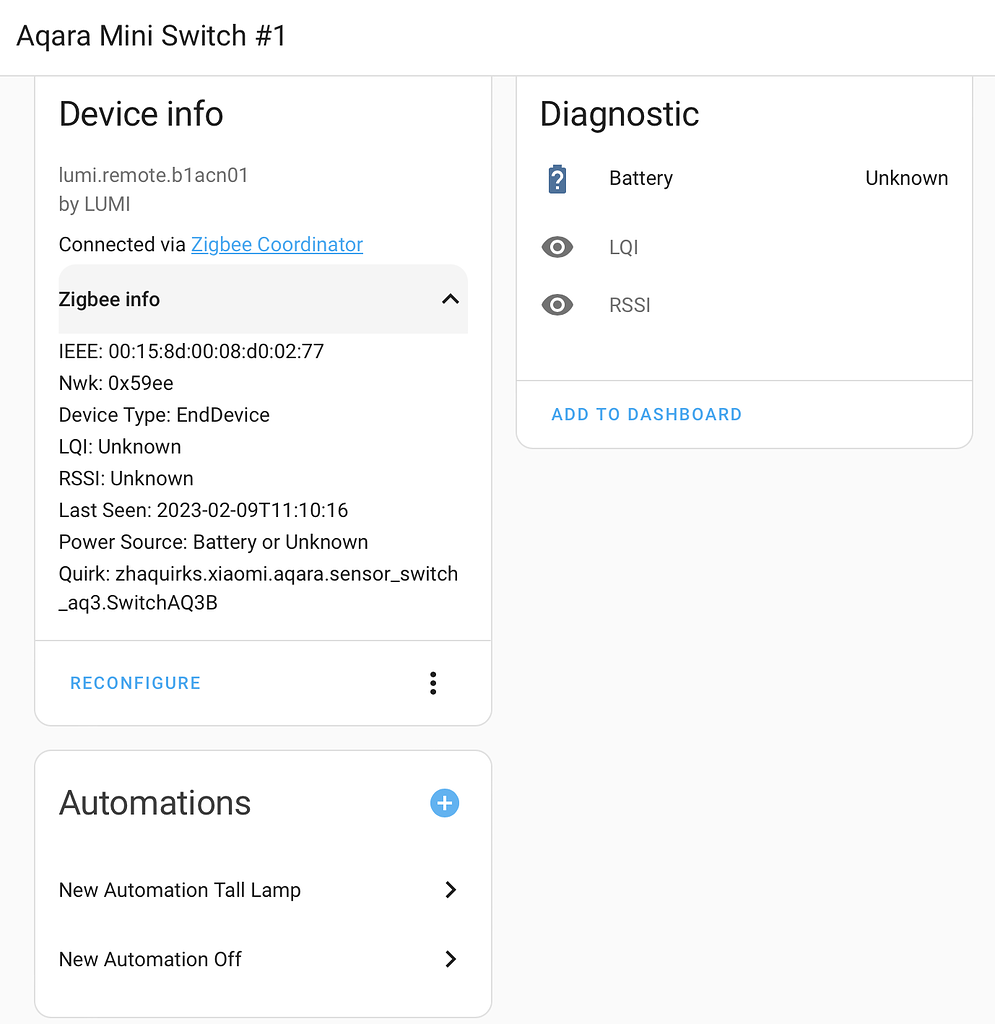Click the eye icon next to LQI

(x=557, y=247)
